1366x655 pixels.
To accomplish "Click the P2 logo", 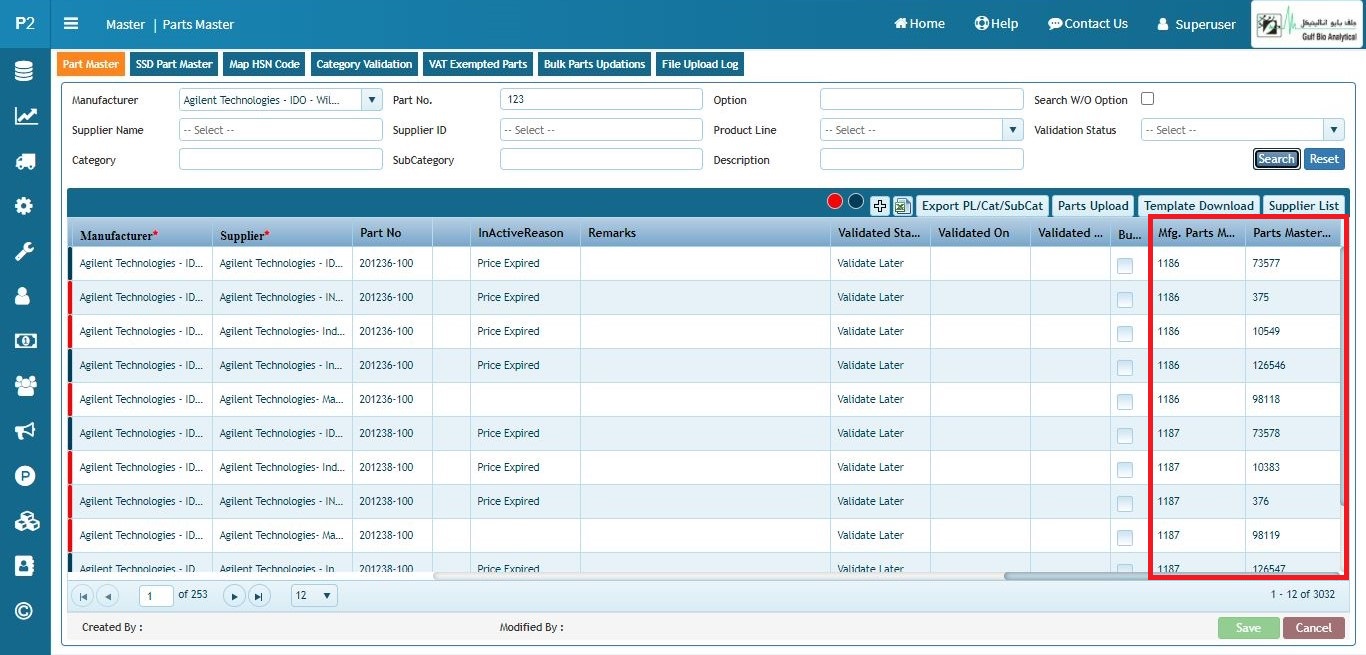I will (25, 23).
